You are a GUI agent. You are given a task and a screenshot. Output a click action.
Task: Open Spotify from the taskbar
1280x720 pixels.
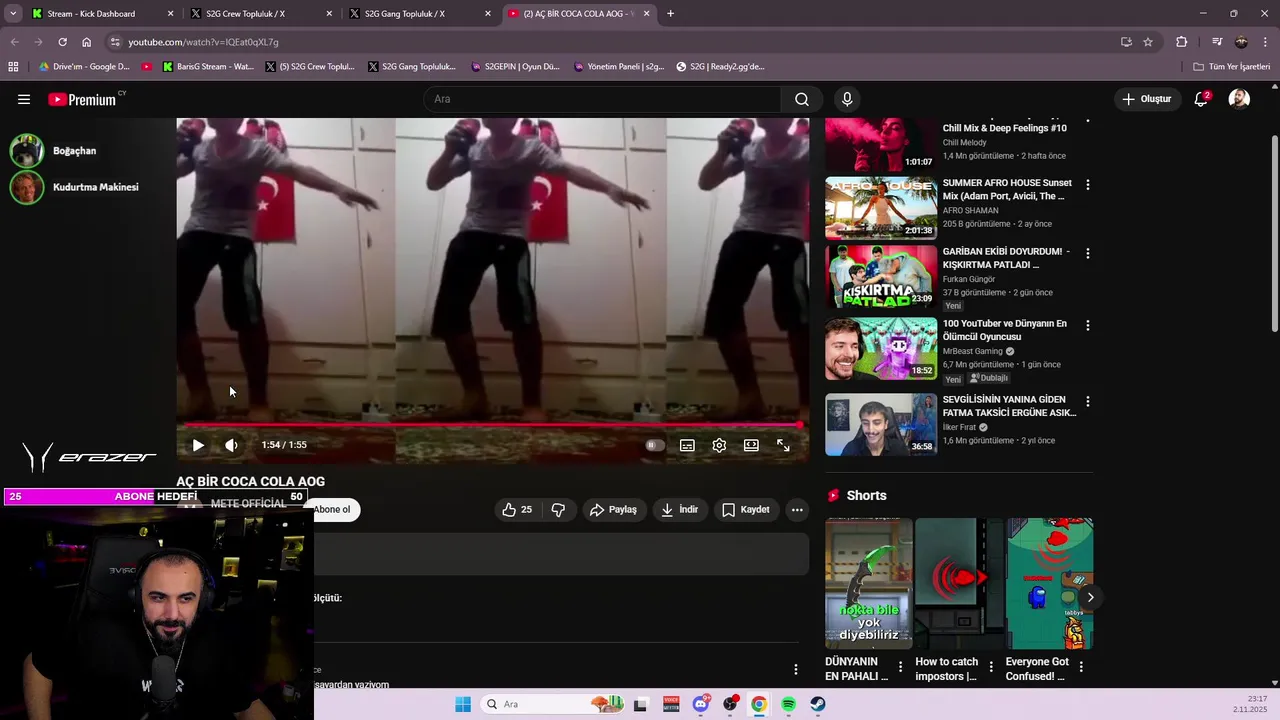coord(789,704)
